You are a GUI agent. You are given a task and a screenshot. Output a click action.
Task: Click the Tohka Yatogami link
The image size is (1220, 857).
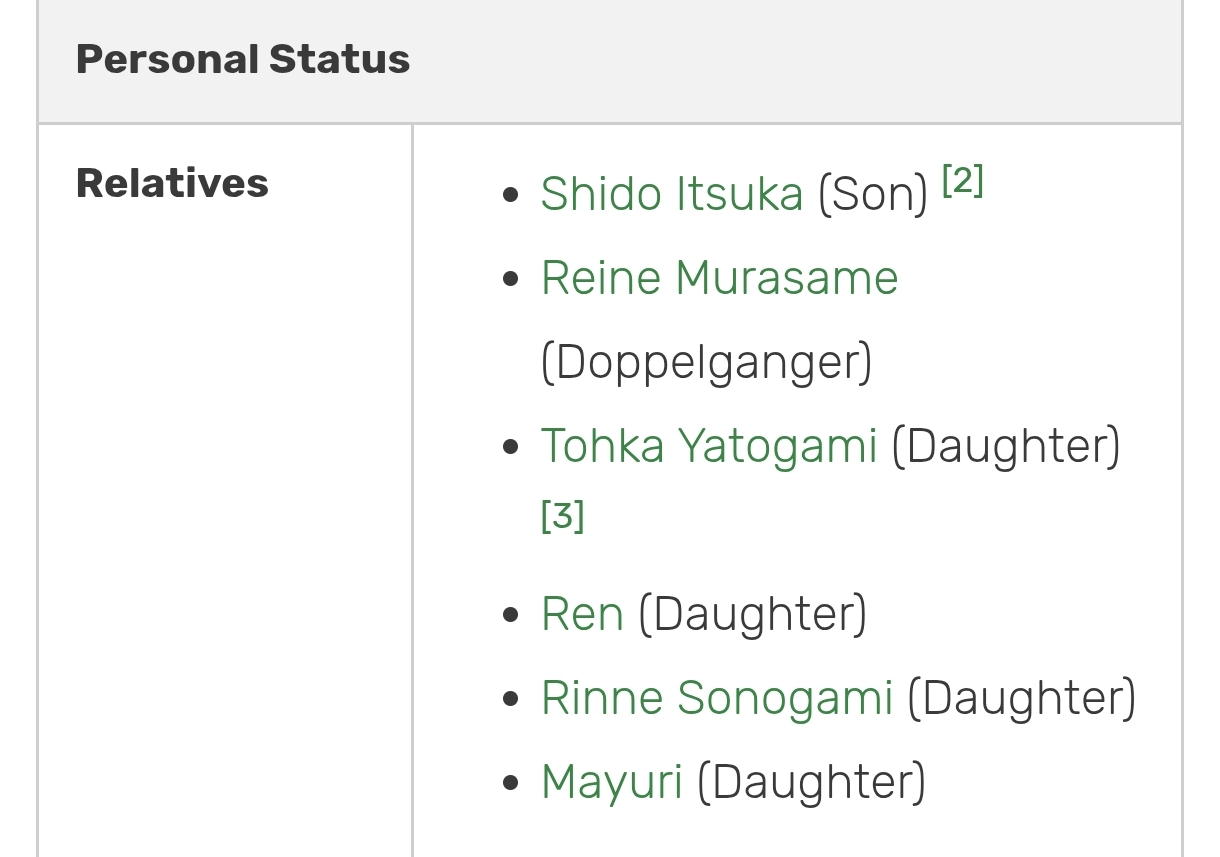tap(708, 446)
